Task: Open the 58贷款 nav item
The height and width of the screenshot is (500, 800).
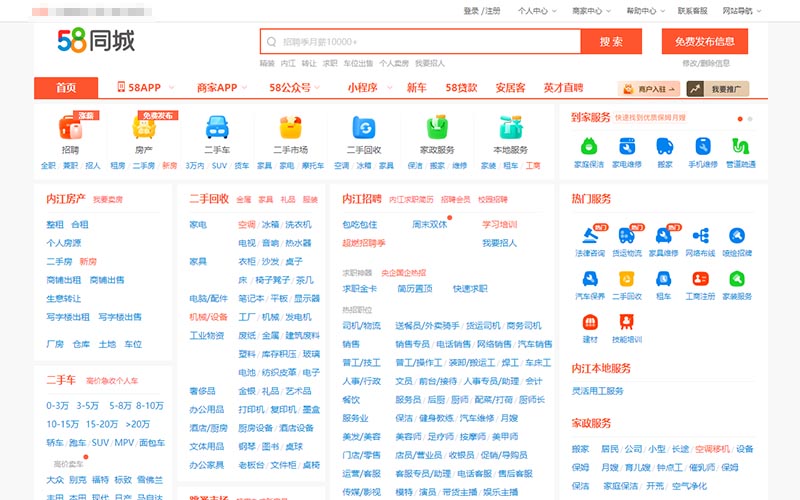Action: coord(461,88)
